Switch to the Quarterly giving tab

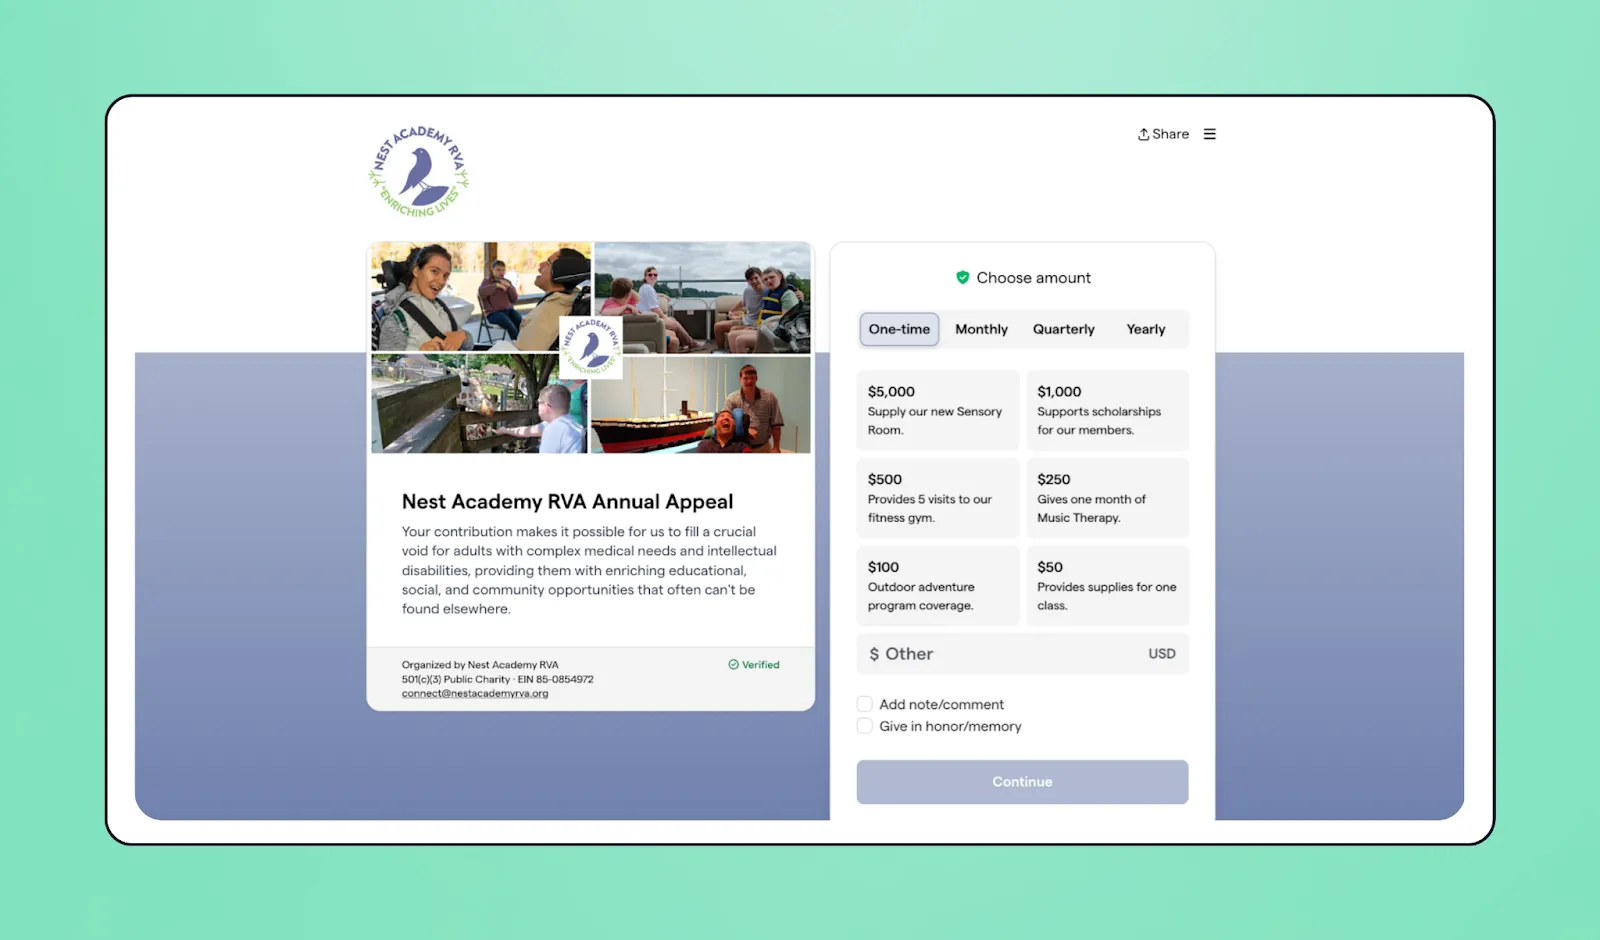(x=1063, y=329)
